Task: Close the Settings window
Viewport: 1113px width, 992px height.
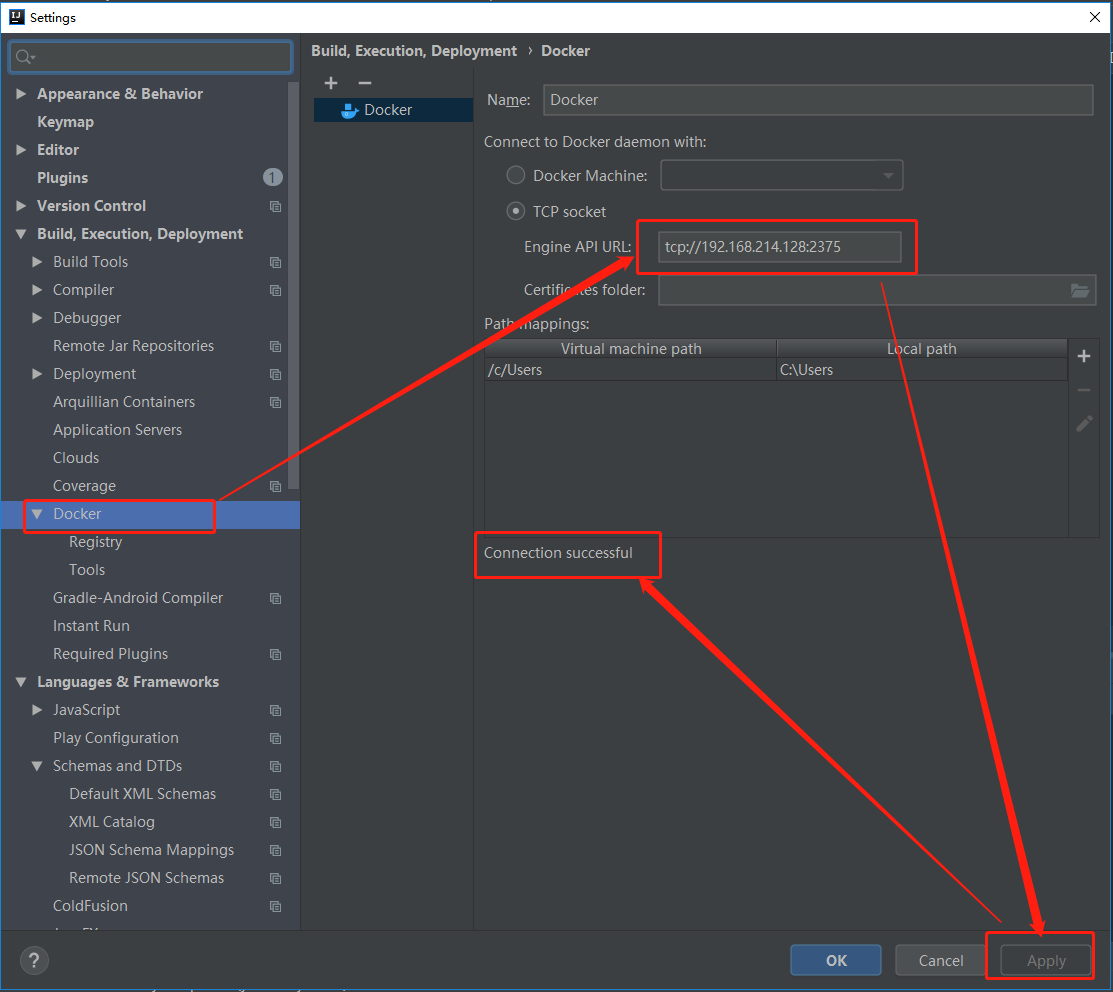Action: (1095, 17)
